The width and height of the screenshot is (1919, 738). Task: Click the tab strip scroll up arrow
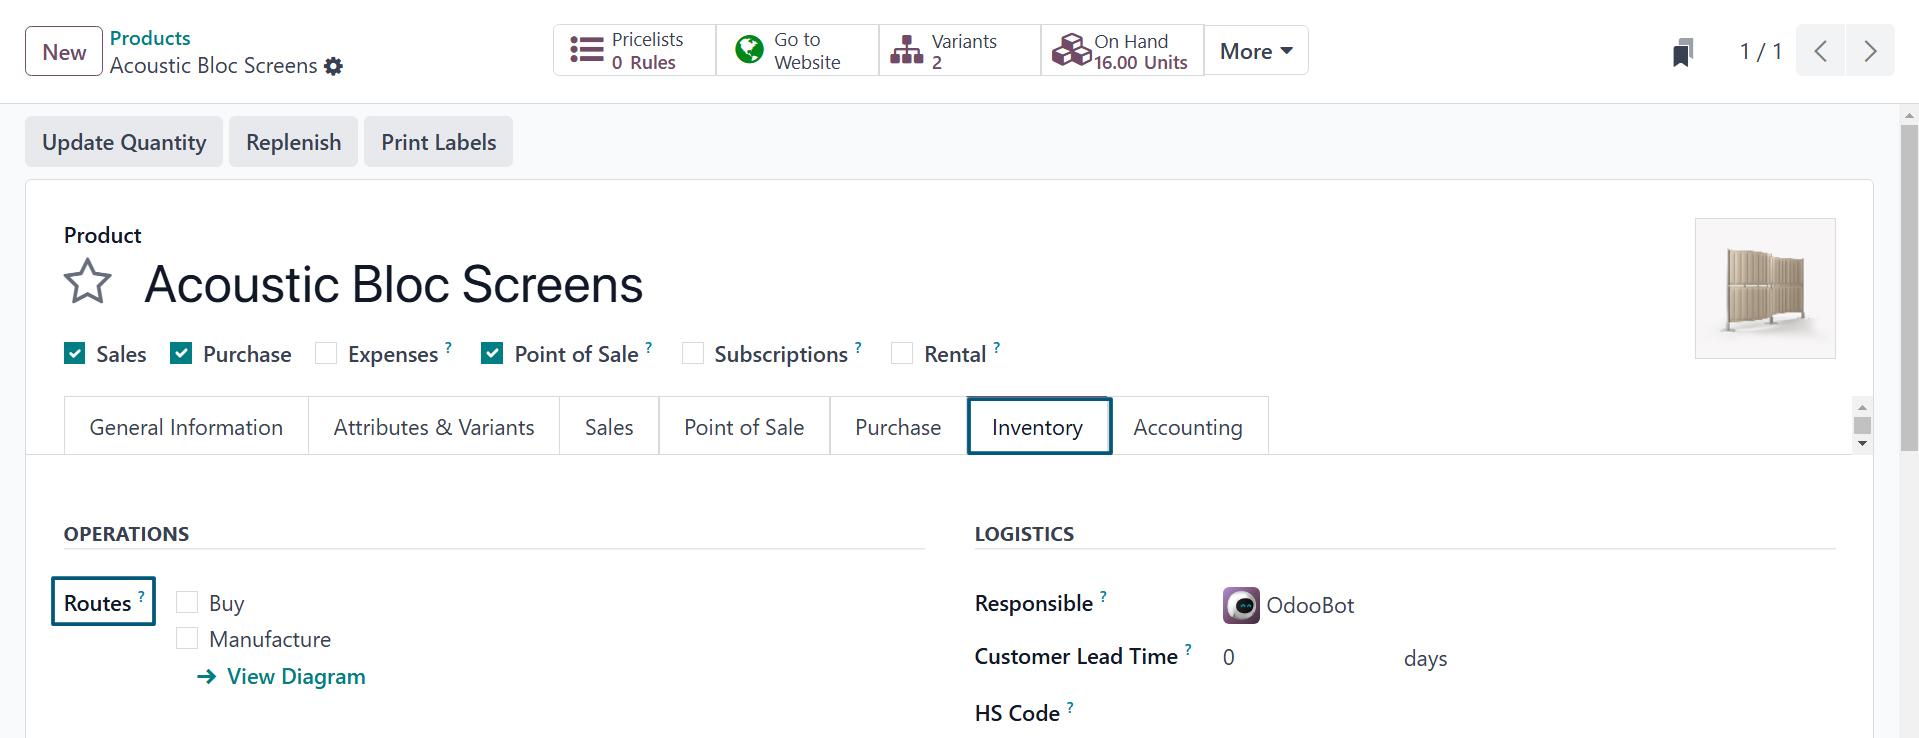1862,407
